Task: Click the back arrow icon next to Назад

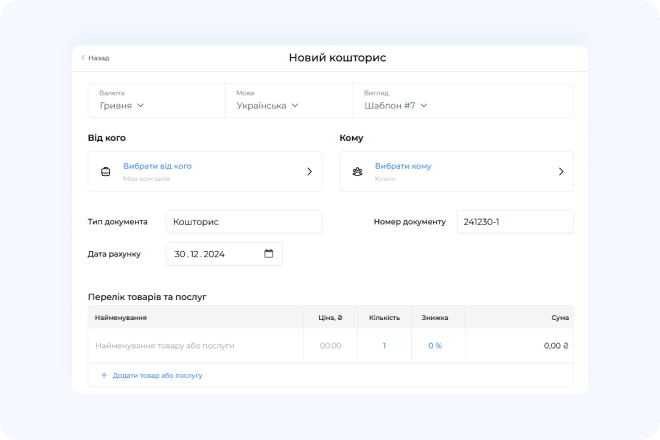Action: click(83, 58)
